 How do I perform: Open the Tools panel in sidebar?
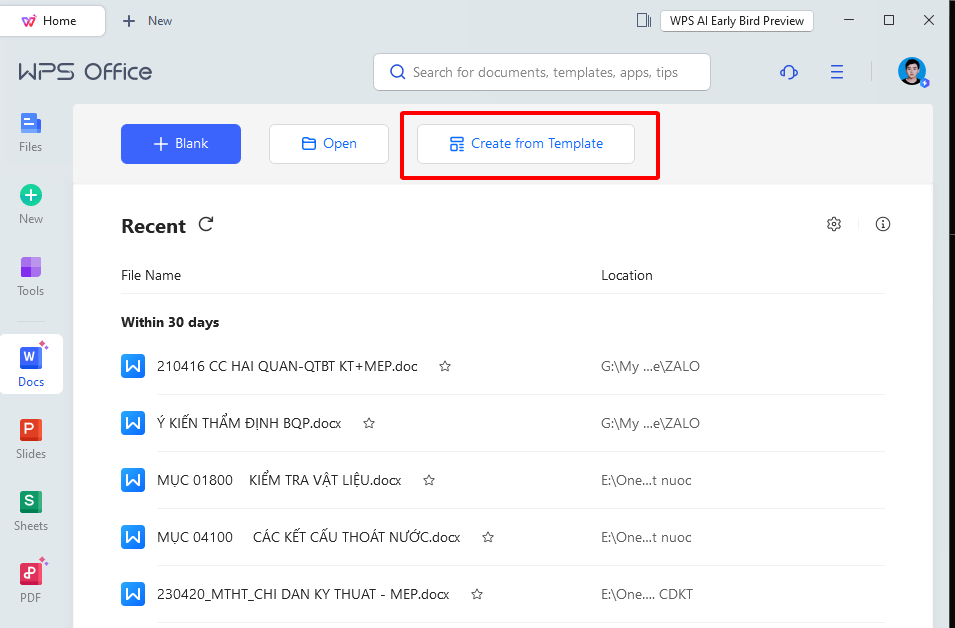pos(31,276)
